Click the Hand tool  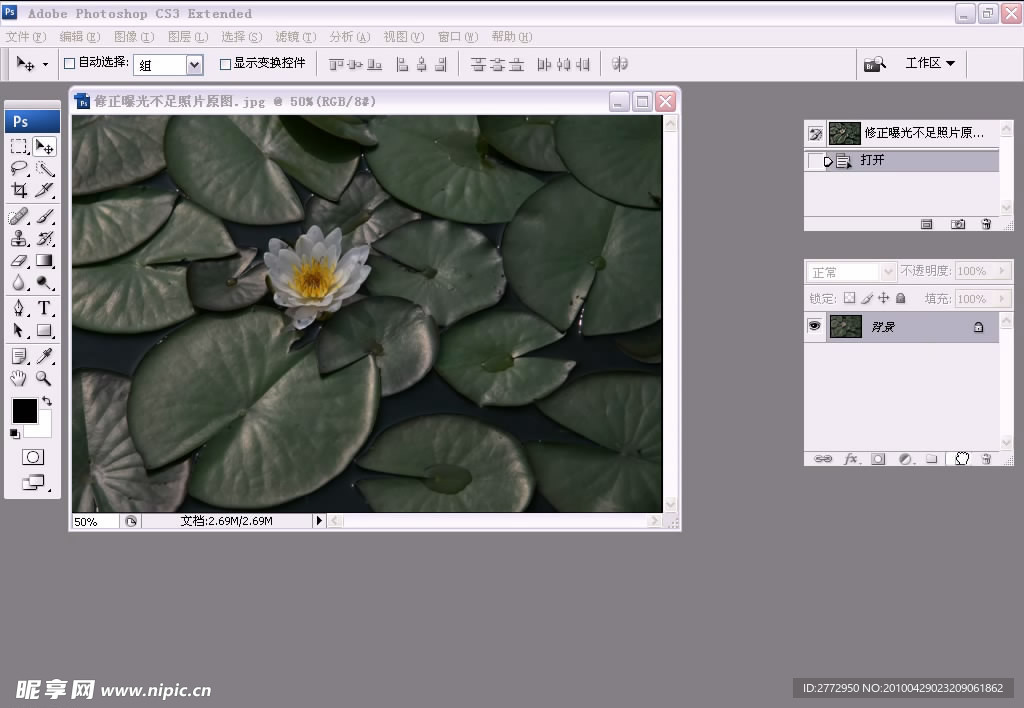coord(19,378)
